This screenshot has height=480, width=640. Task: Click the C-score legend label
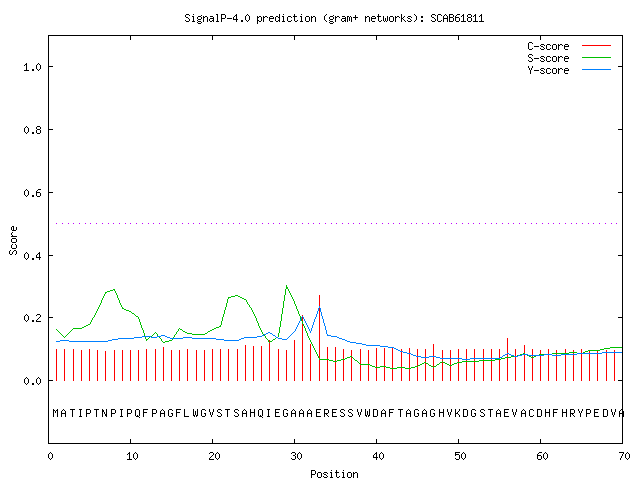[x=548, y=46]
